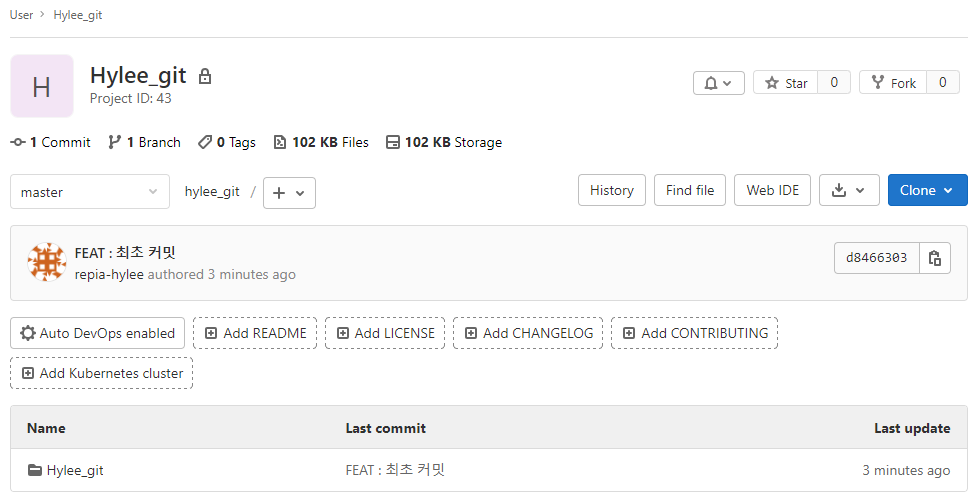Go to the 1 Commit page
Image resolution: width=973 pixels, height=494 pixels.
51,142
